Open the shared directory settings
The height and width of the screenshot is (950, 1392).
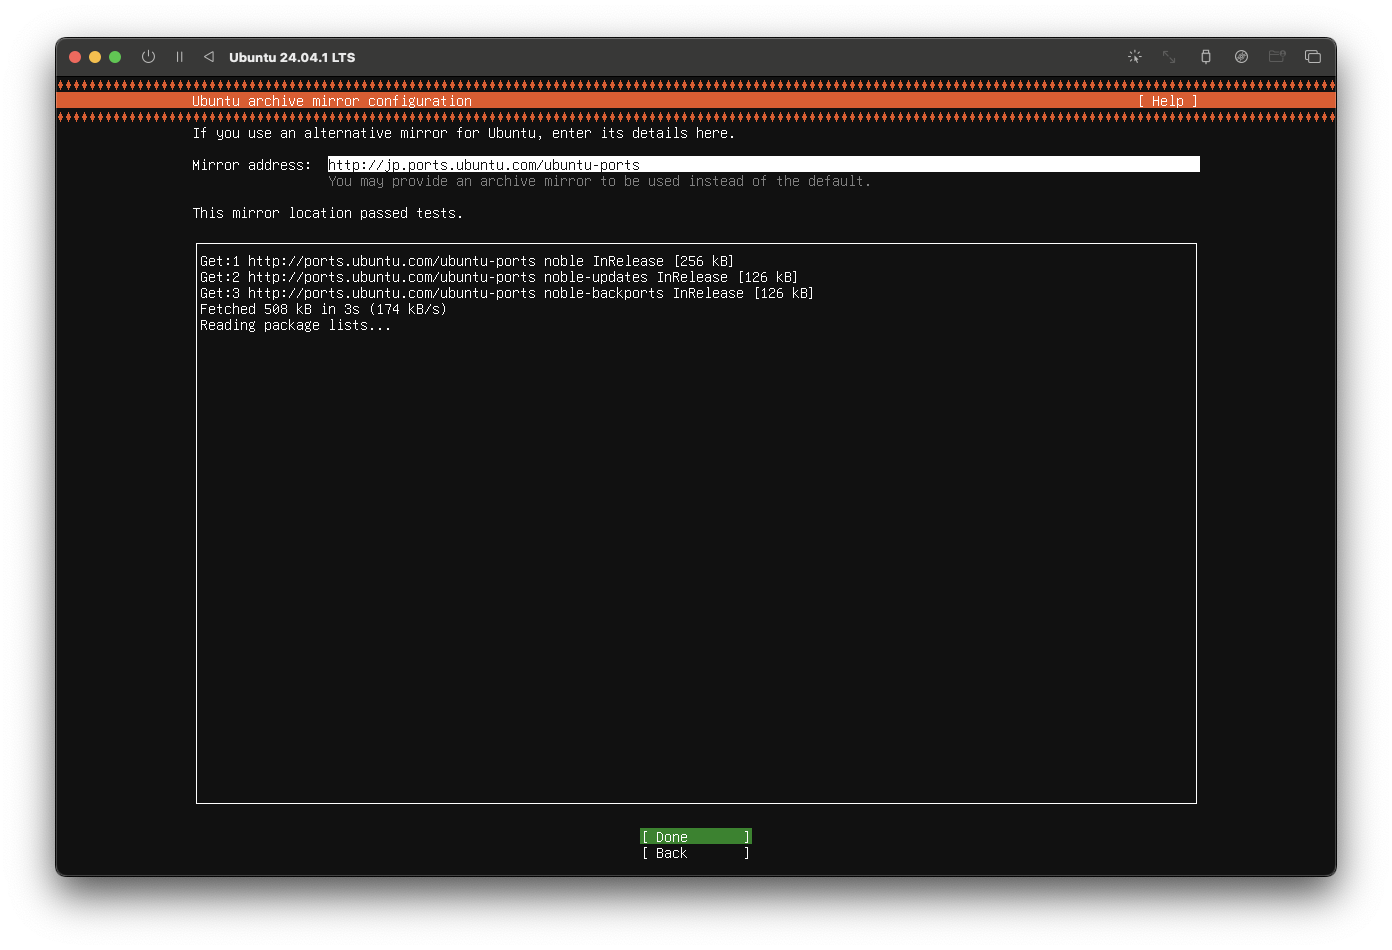[1277, 57]
